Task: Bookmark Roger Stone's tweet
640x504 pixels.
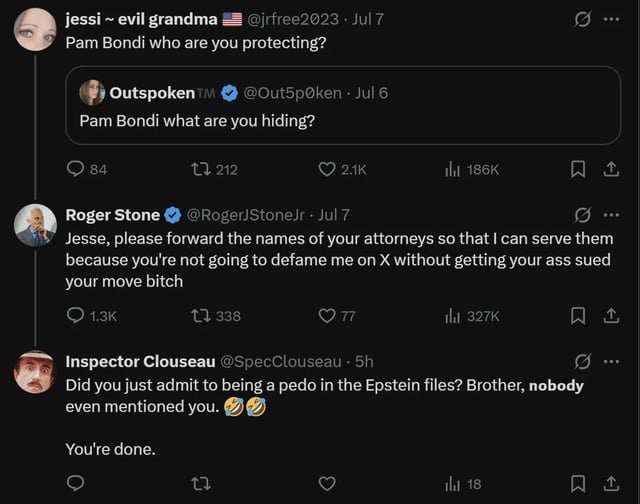Action: click(x=579, y=316)
